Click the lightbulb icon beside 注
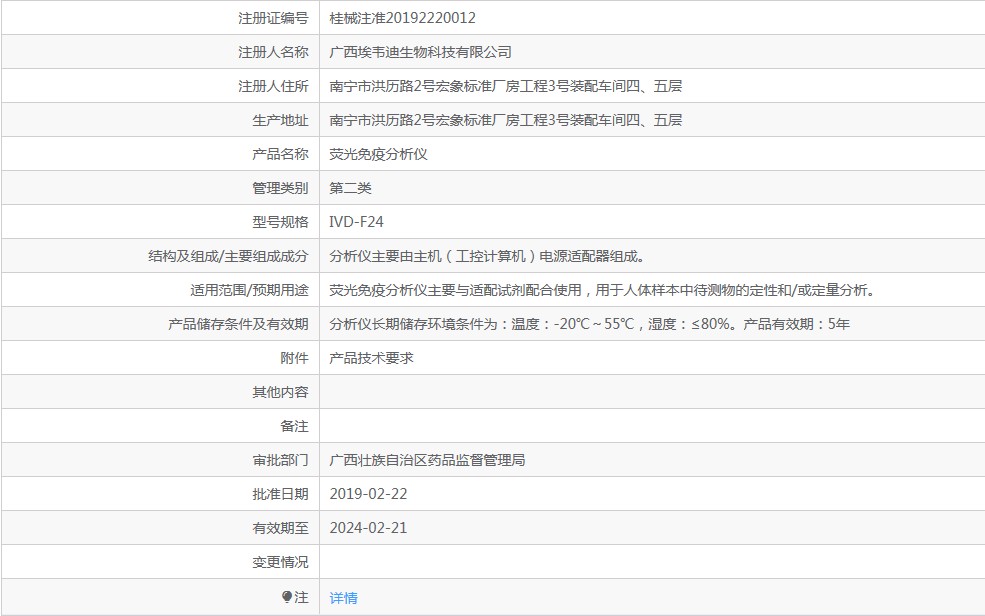 coord(287,597)
